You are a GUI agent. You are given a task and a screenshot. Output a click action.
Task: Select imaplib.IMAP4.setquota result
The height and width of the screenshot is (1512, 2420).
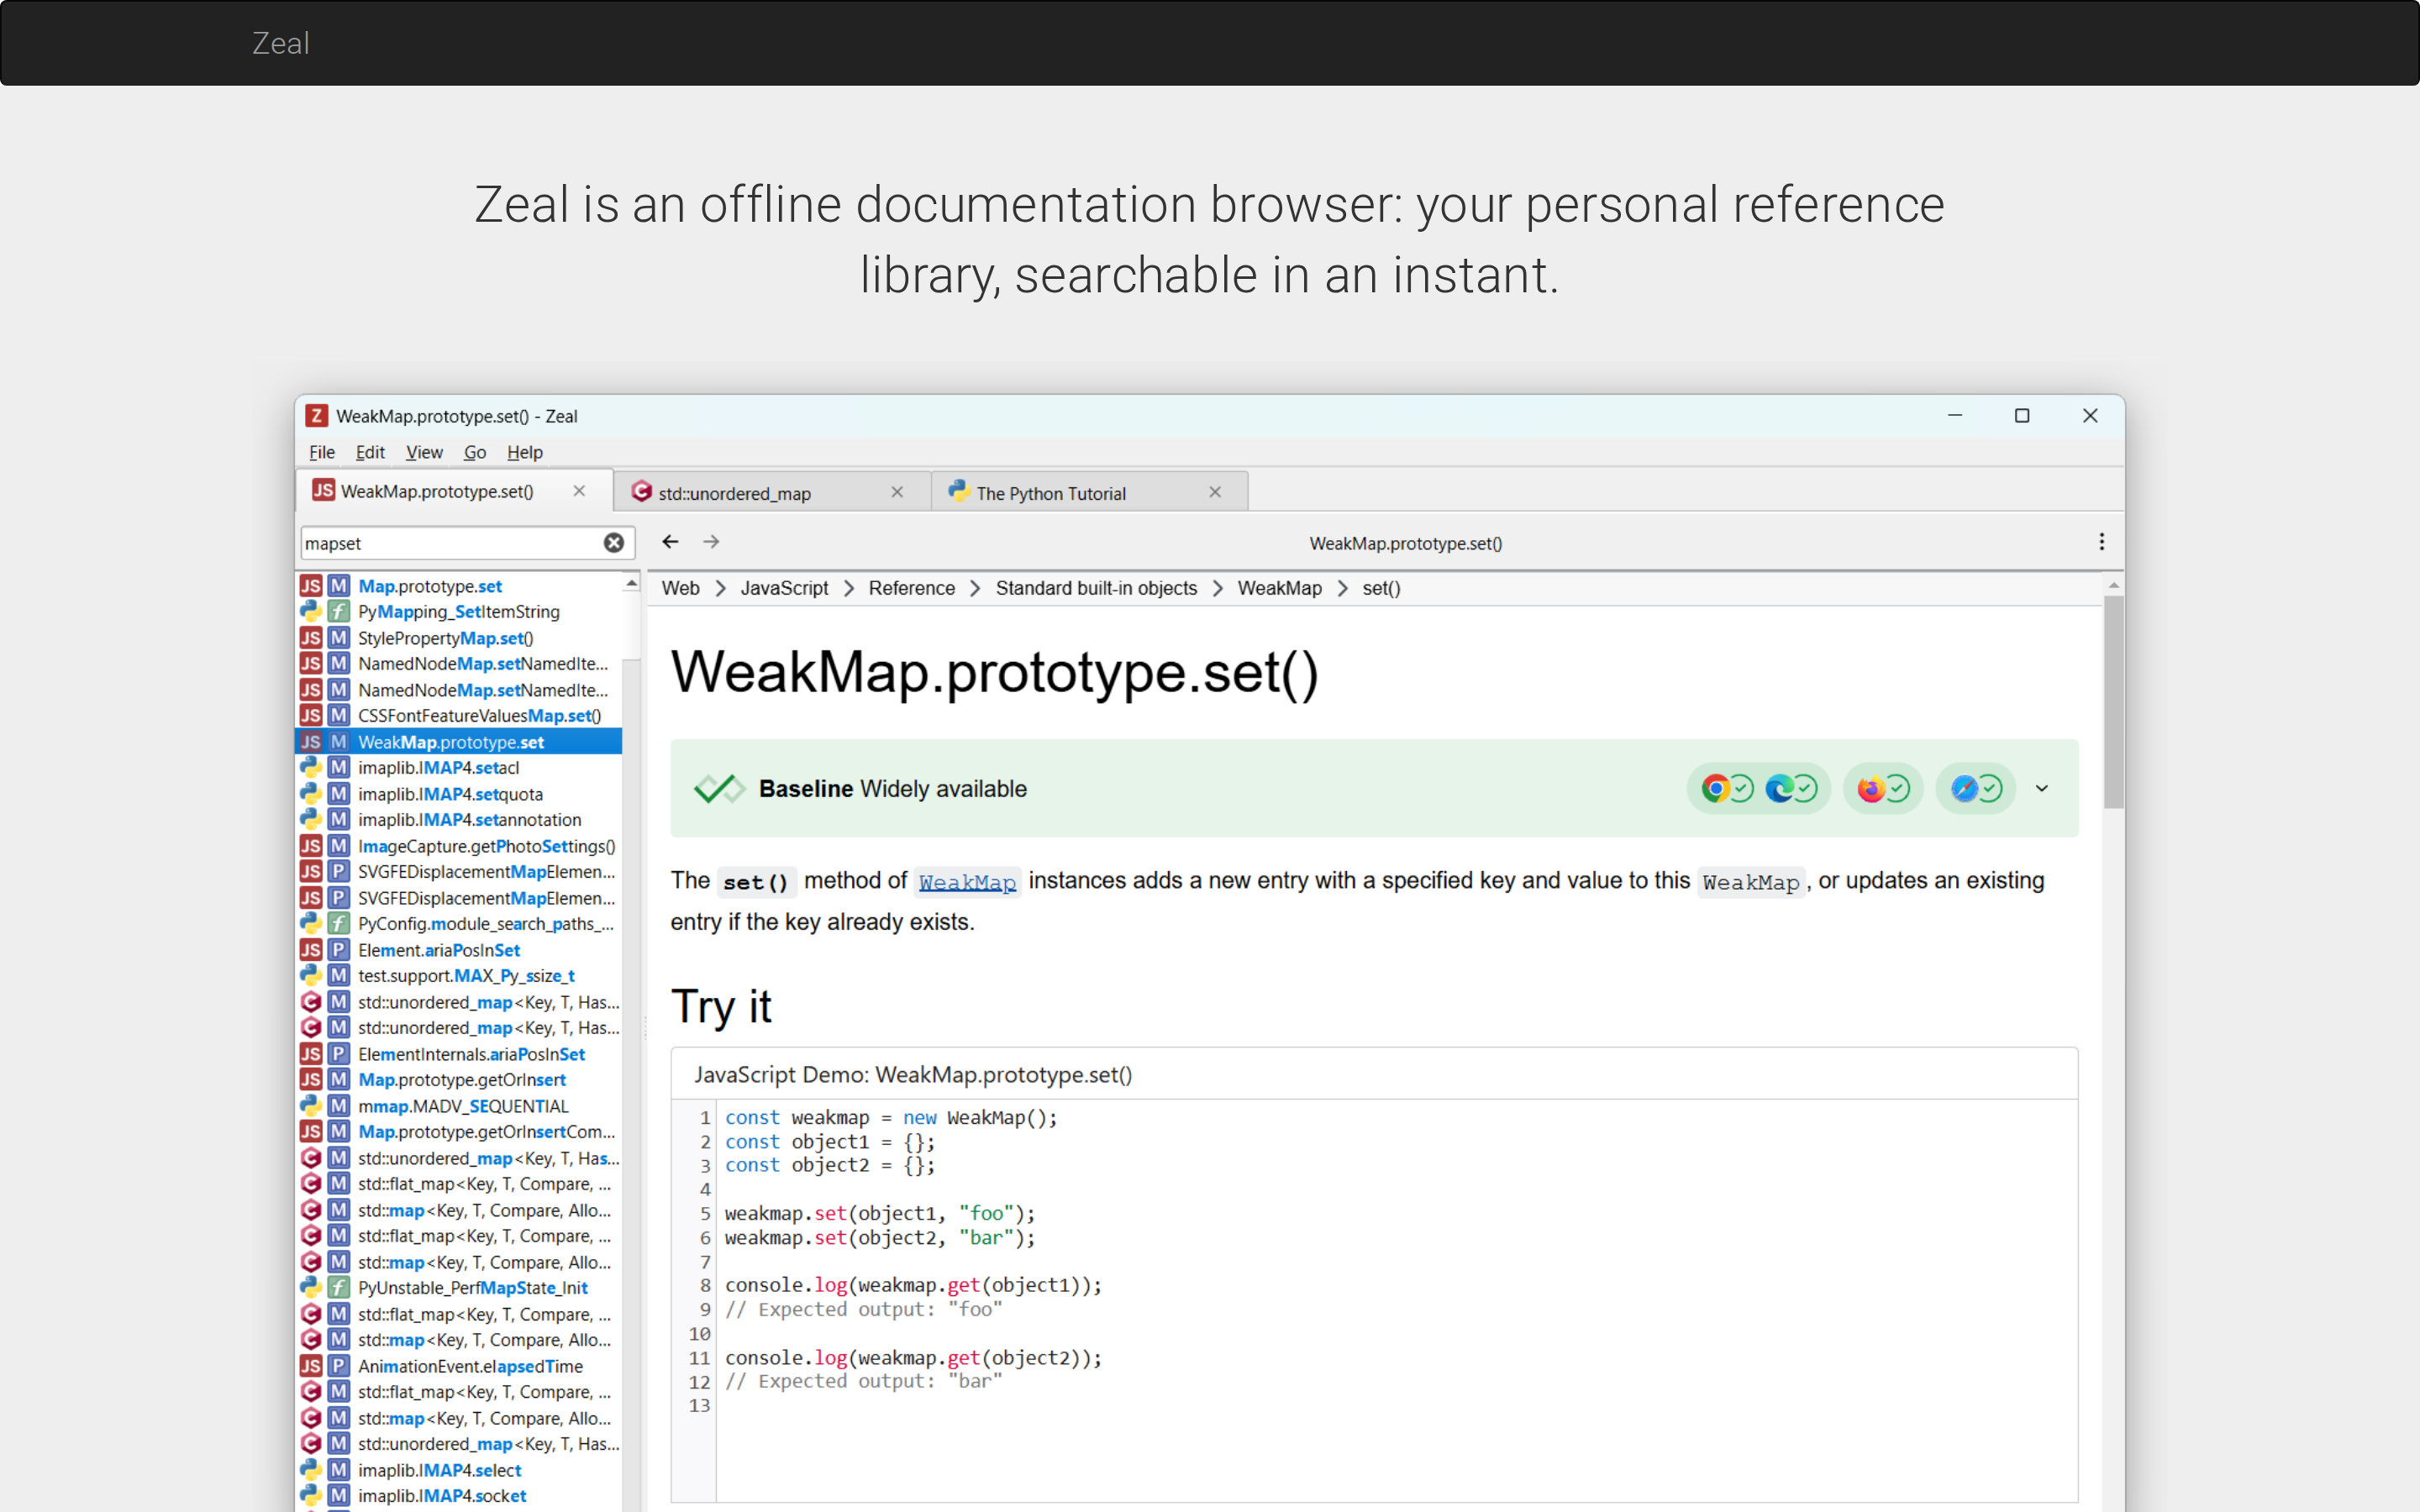click(x=459, y=794)
